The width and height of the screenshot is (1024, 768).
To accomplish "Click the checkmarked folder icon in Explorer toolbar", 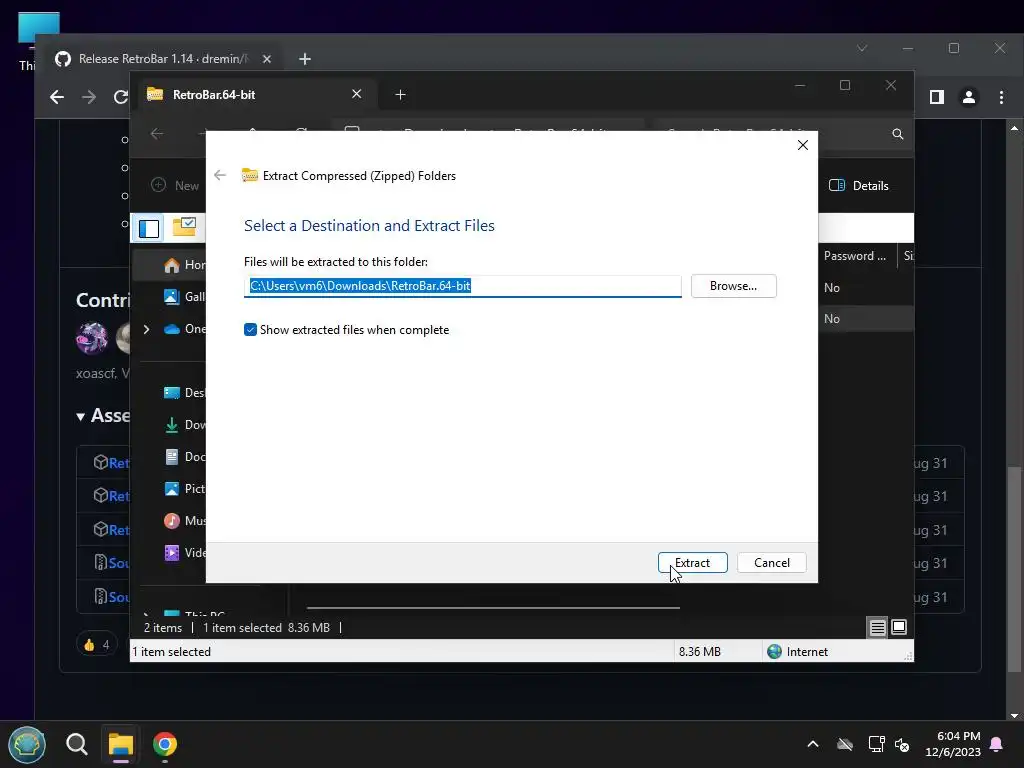I will 184,227.
